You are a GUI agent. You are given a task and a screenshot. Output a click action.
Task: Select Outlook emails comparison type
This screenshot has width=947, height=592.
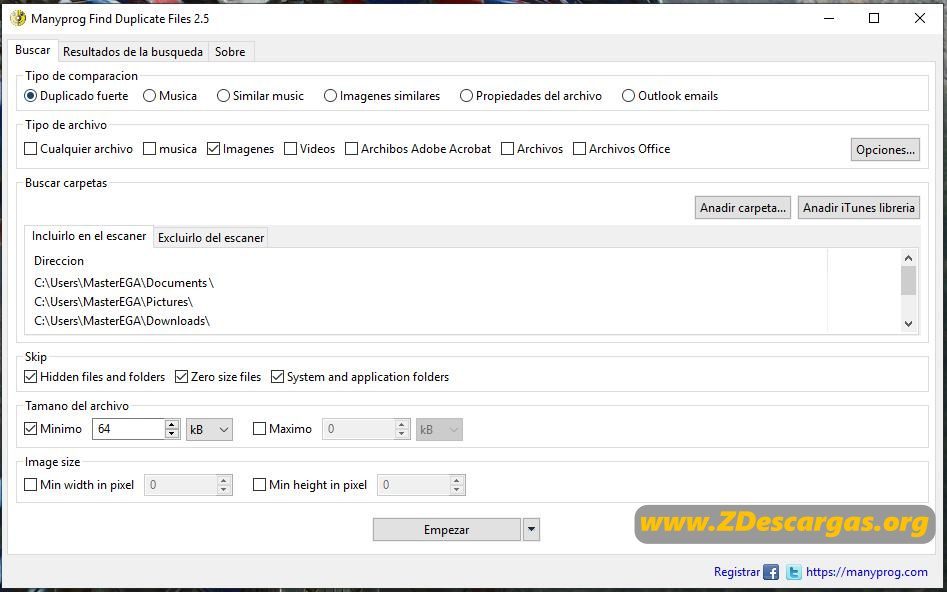670,96
